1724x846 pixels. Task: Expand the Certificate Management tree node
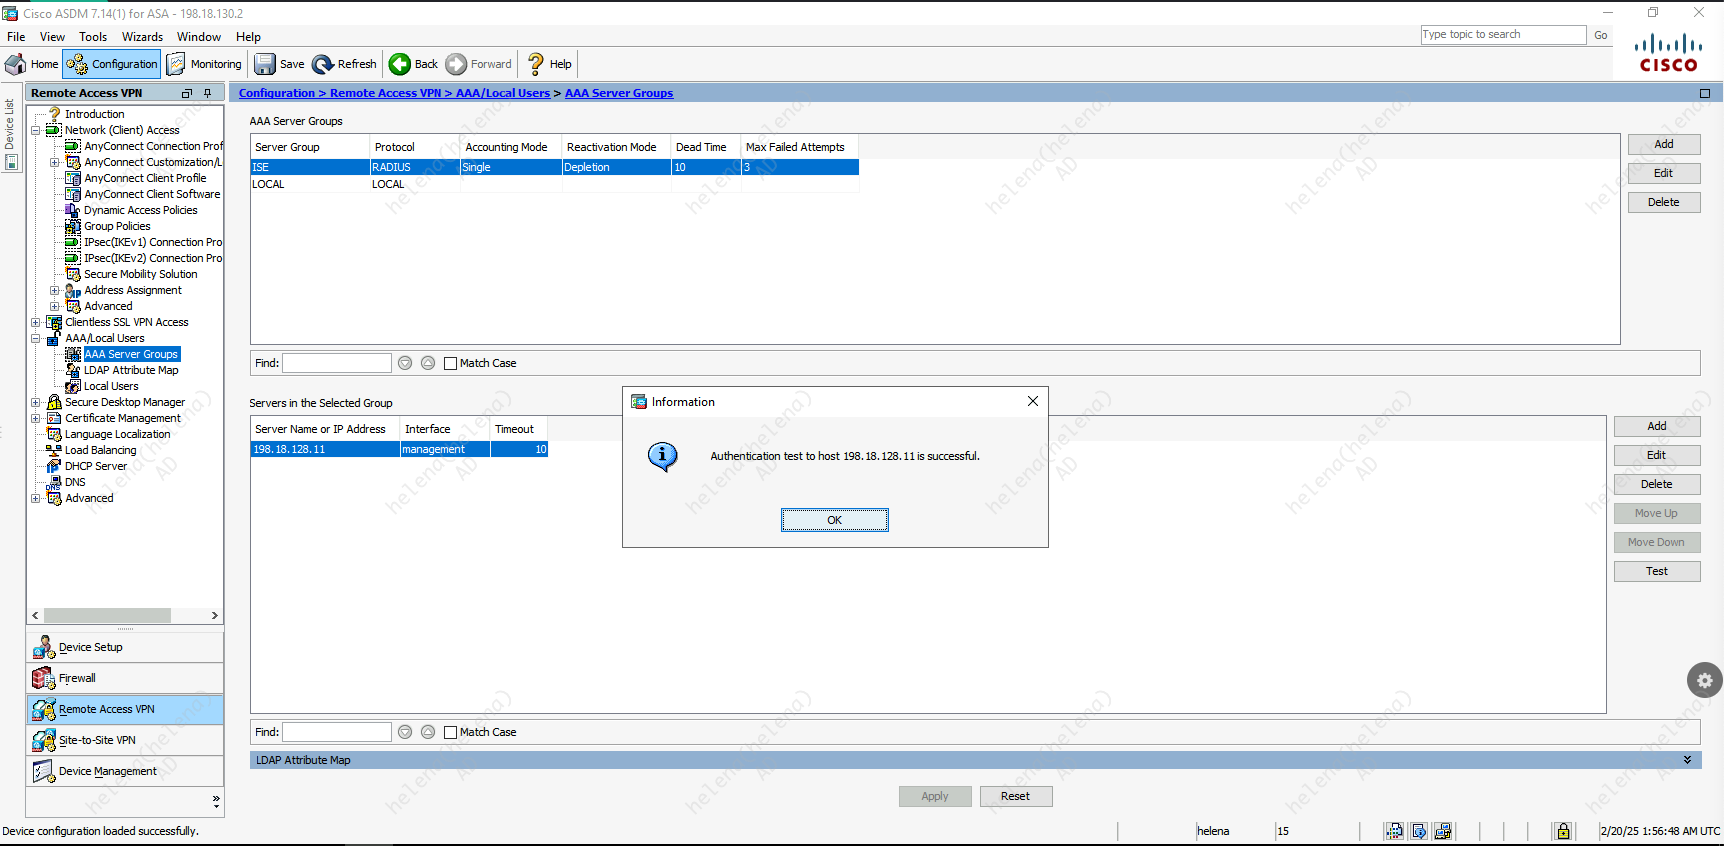coord(36,418)
